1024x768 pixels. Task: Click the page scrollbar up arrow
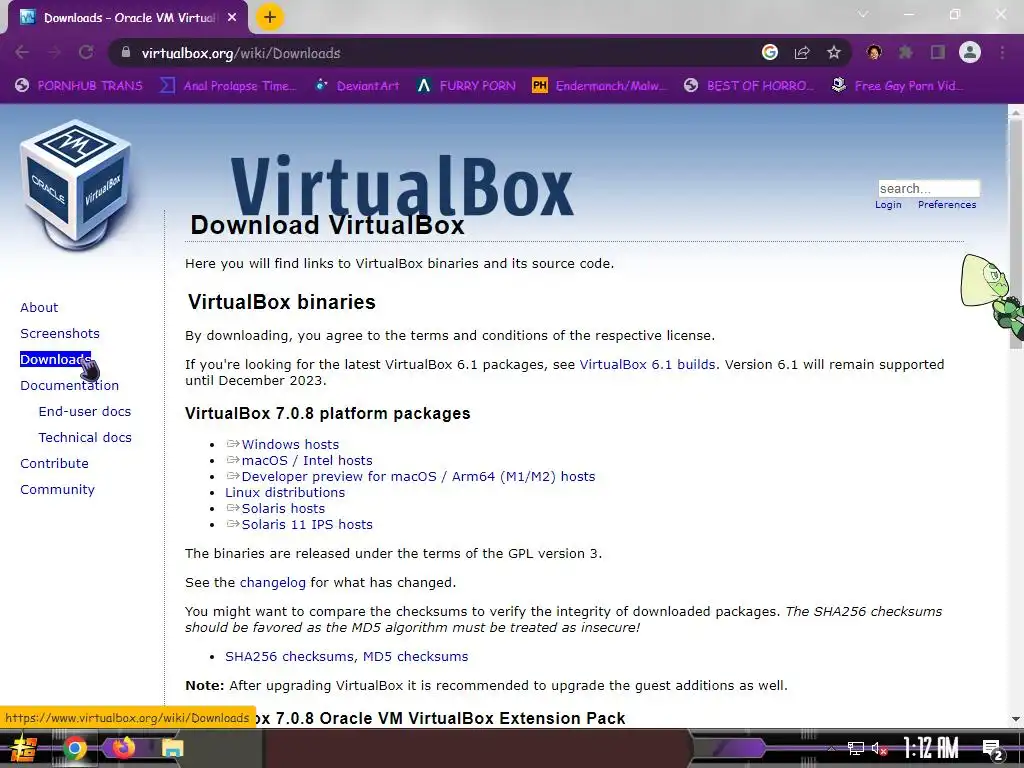tap(1016, 111)
